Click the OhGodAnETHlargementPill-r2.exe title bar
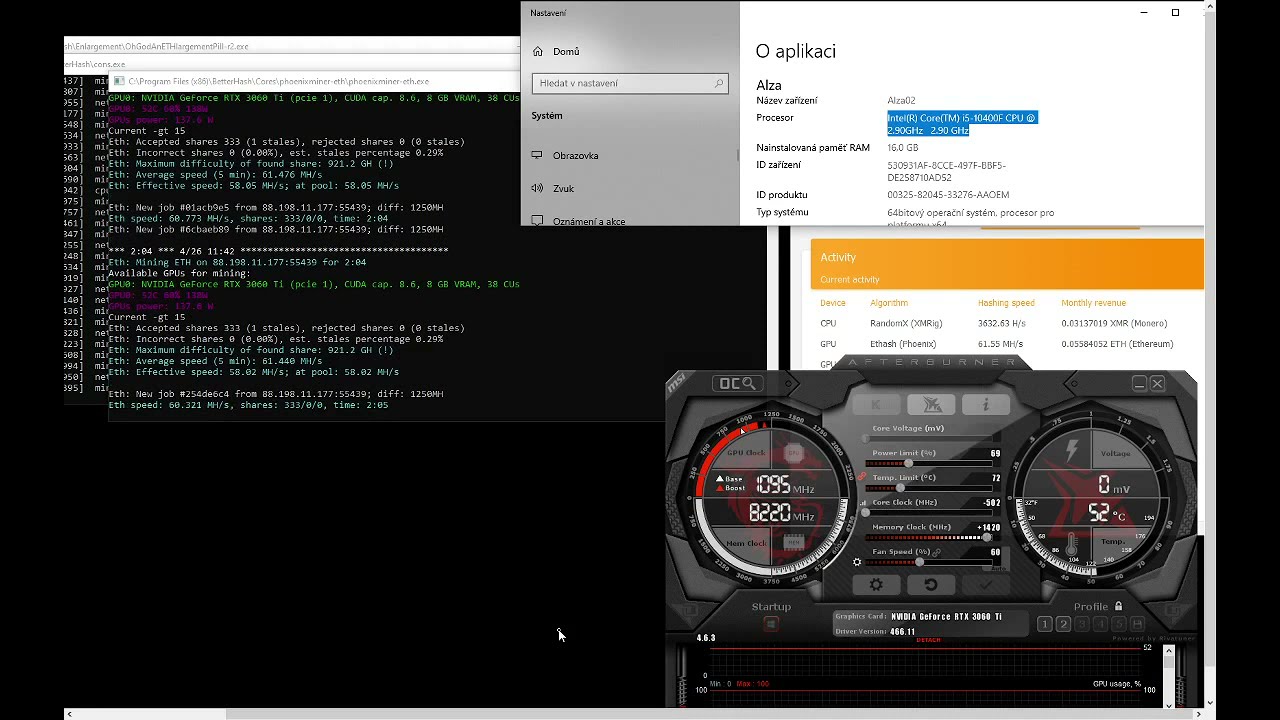 pos(292,46)
